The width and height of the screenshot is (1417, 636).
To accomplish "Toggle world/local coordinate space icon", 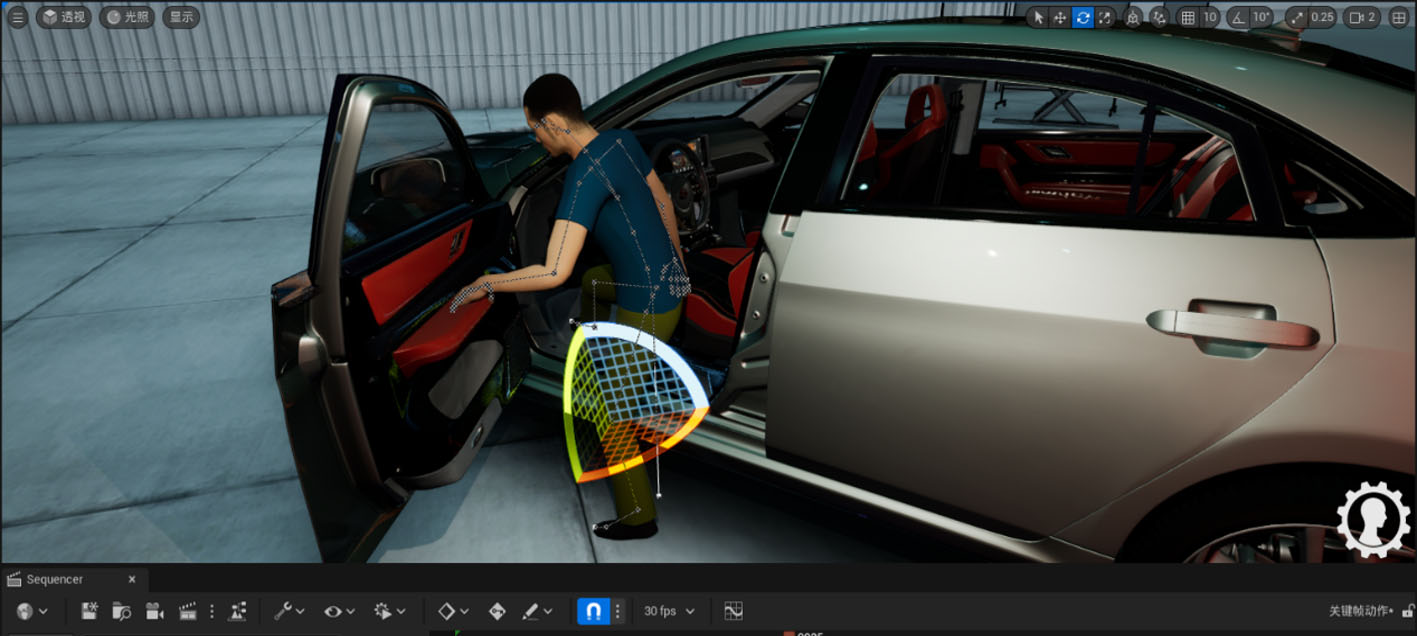I will coord(1133,17).
